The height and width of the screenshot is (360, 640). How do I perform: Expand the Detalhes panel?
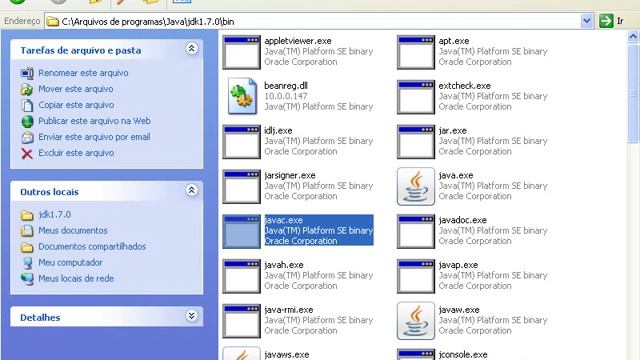click(191, 316)
